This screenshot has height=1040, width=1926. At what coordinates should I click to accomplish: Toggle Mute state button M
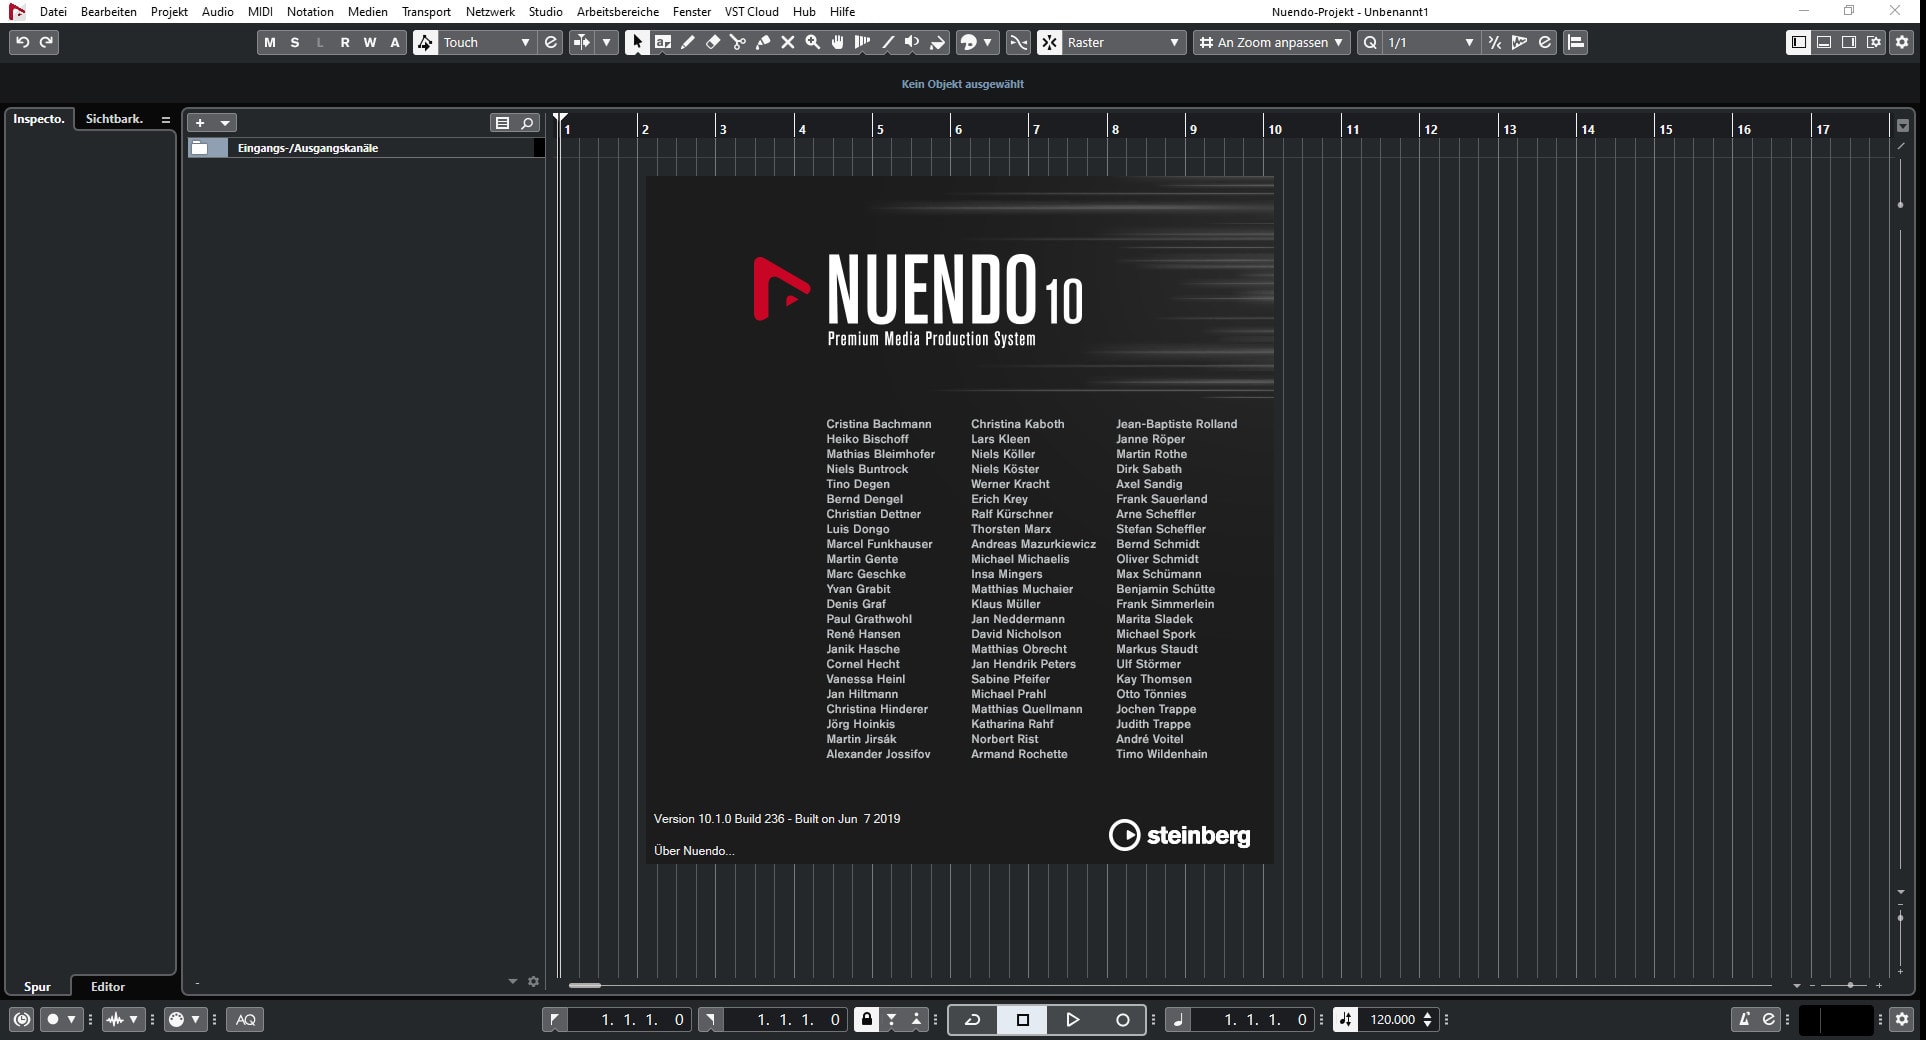point(269,42)
